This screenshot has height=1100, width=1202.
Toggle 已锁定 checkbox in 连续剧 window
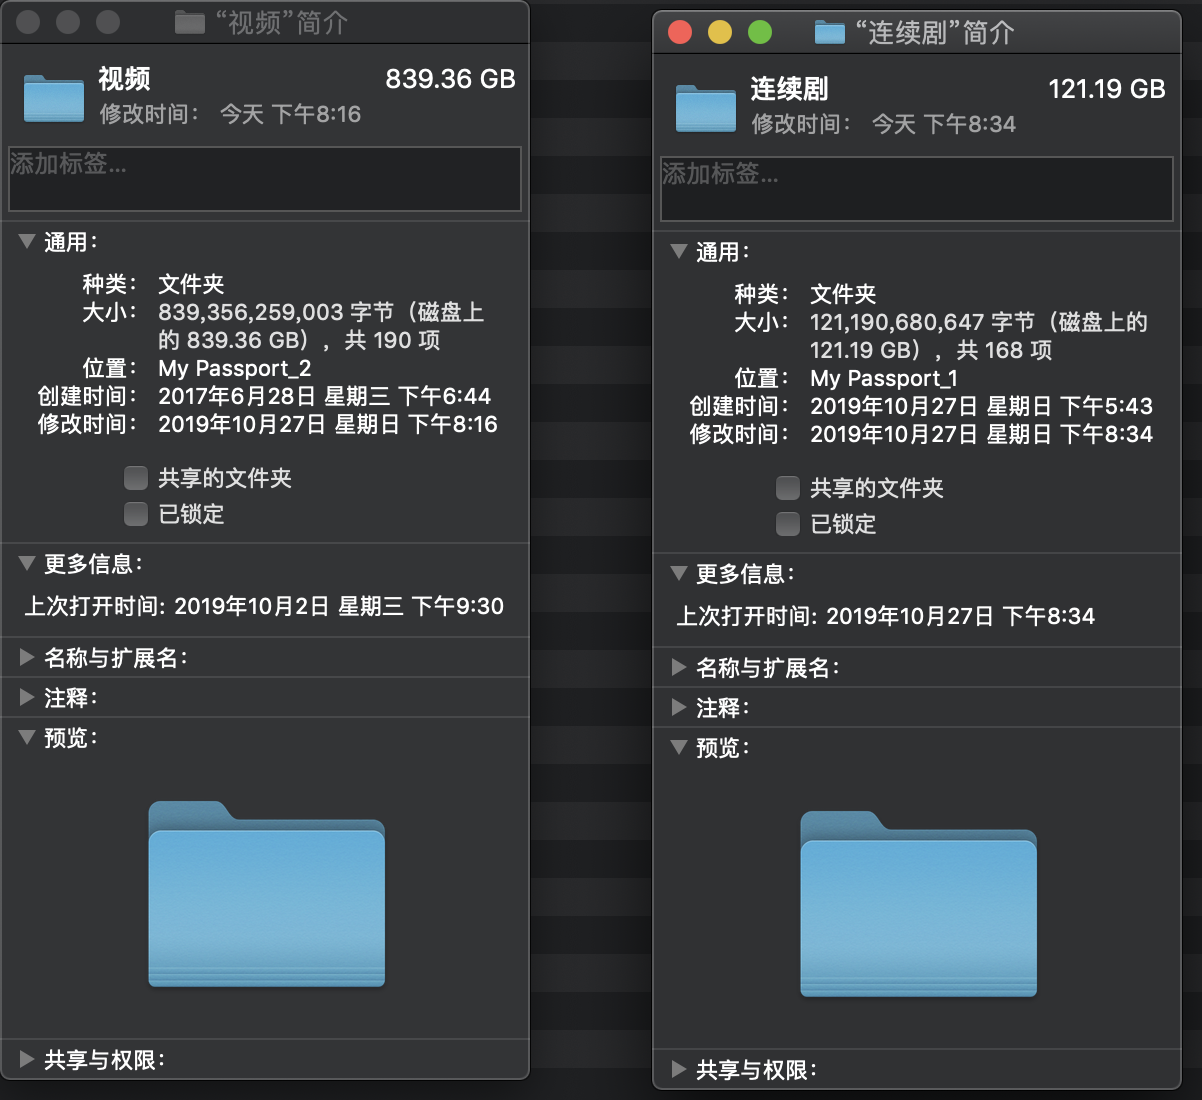pos(788,524)
